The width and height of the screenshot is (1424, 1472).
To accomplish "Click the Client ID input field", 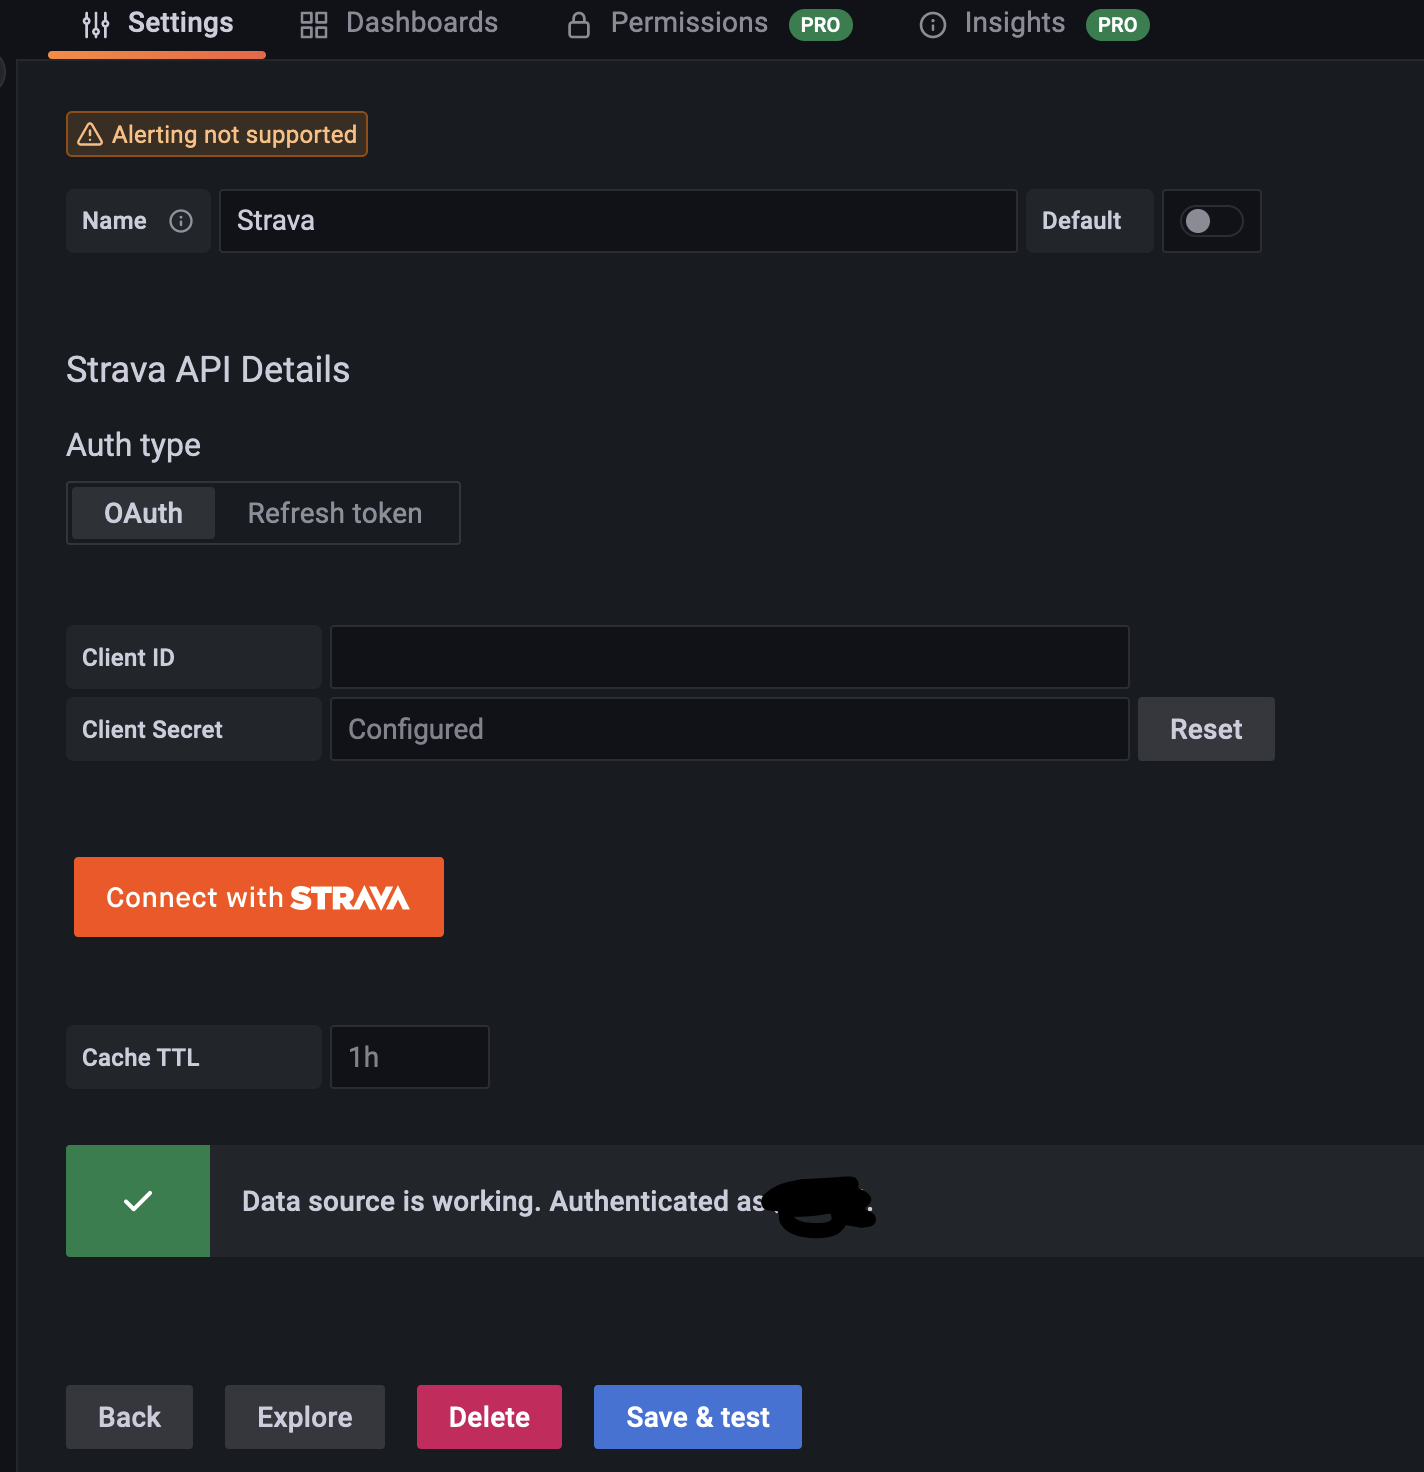I will [729, 657].
